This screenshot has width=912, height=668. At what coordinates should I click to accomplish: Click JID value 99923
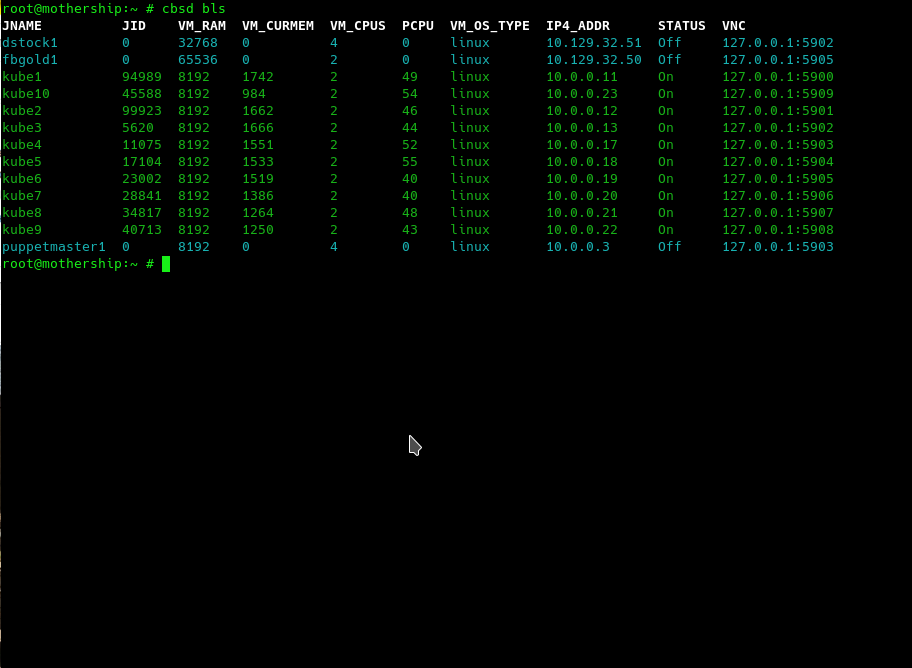(142, 111)
